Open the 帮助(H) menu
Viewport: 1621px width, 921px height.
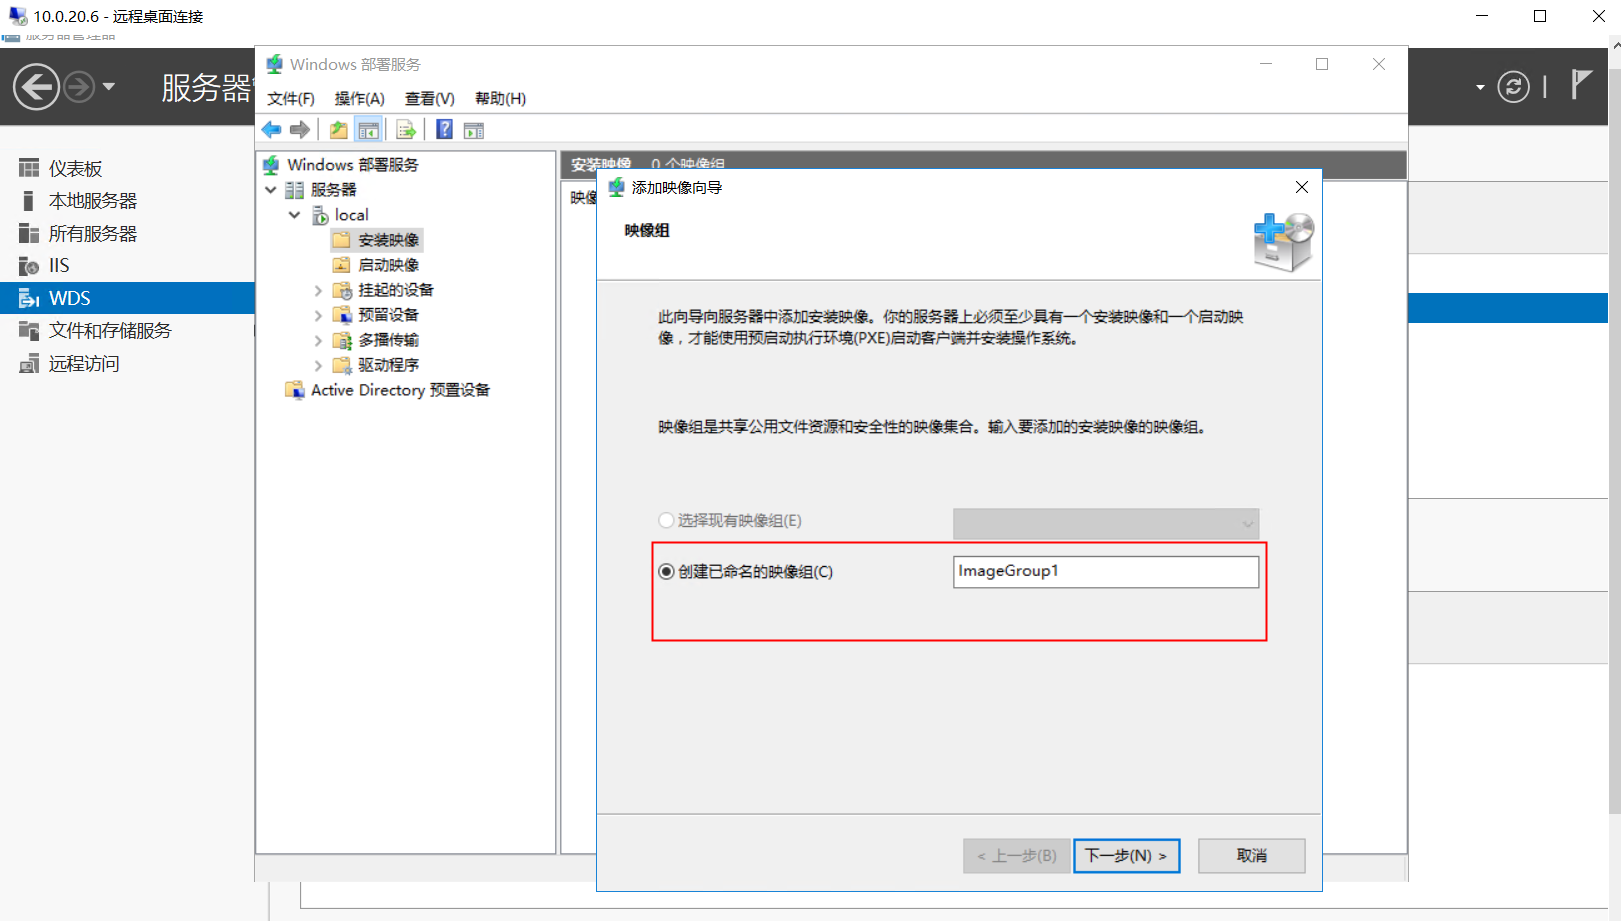(x=501, y=98)
